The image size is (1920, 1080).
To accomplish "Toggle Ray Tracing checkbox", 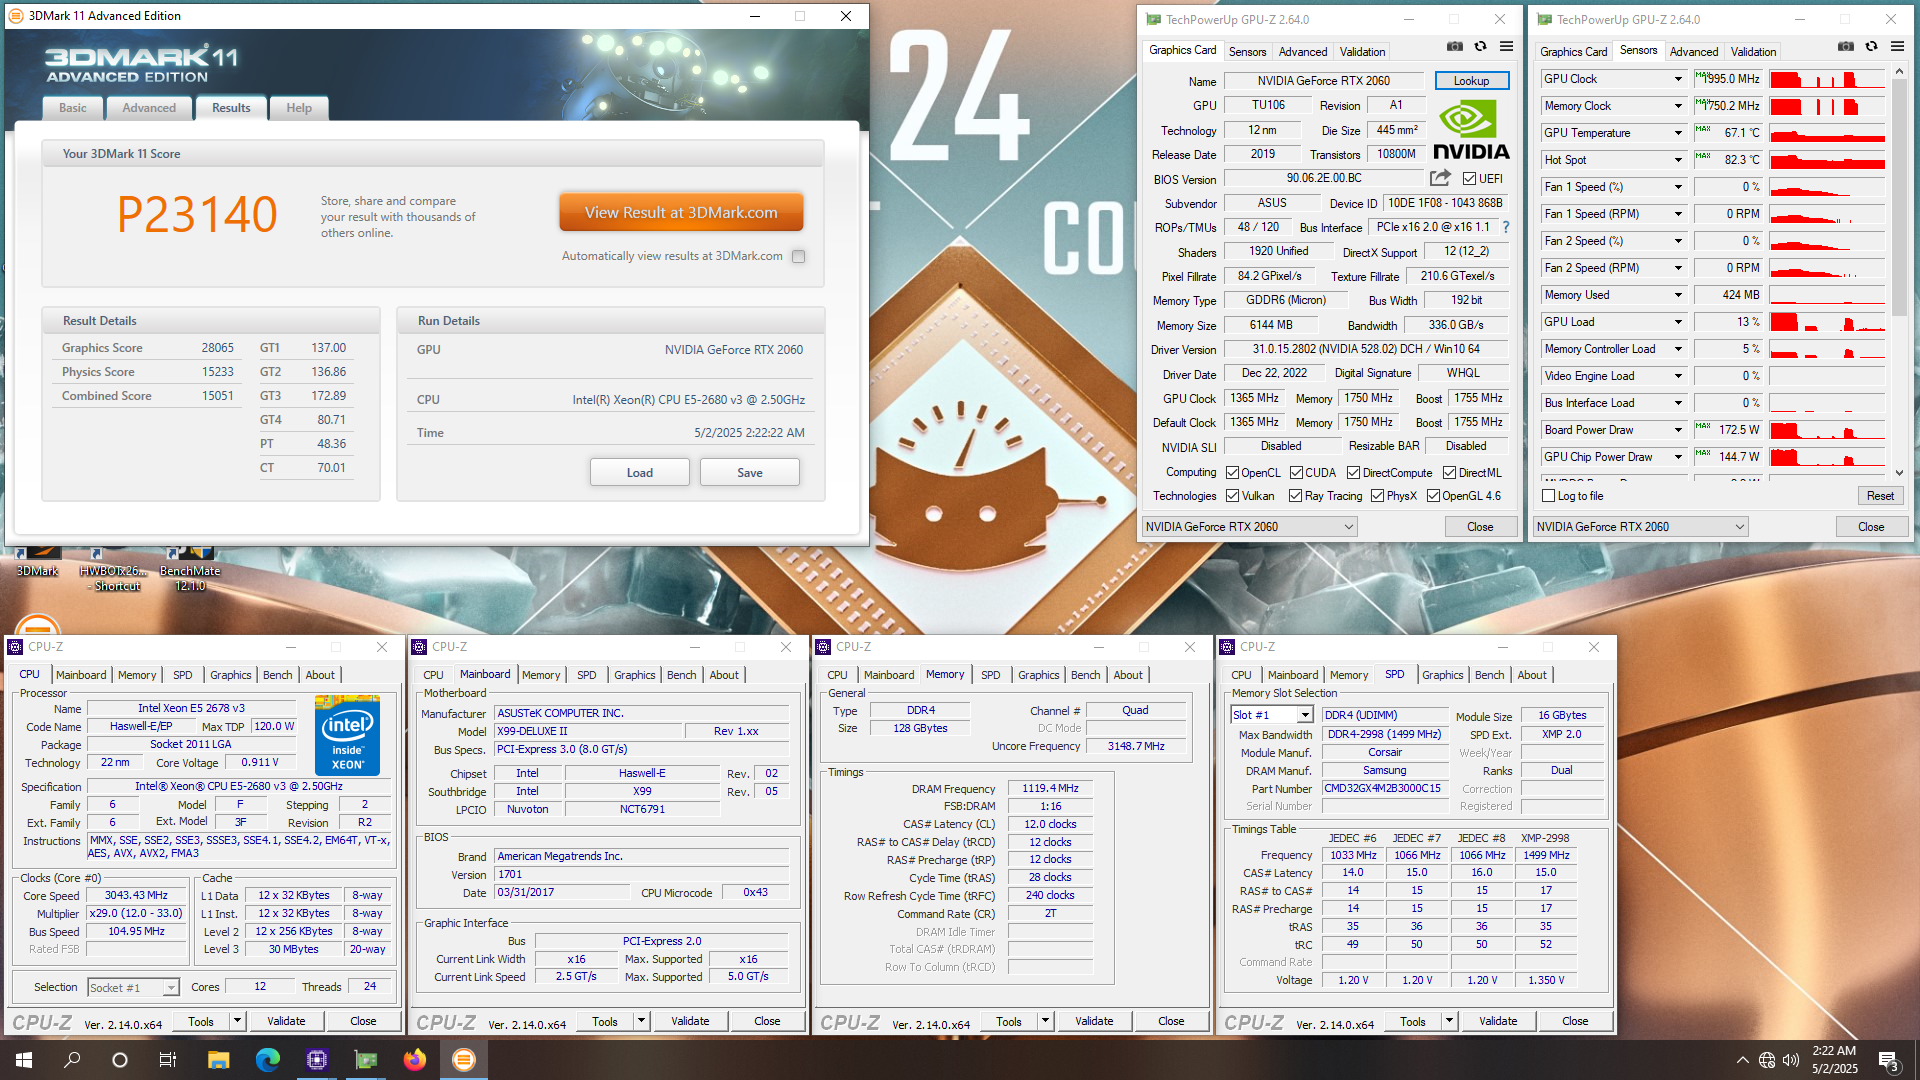I will [x=1295, y=496].
